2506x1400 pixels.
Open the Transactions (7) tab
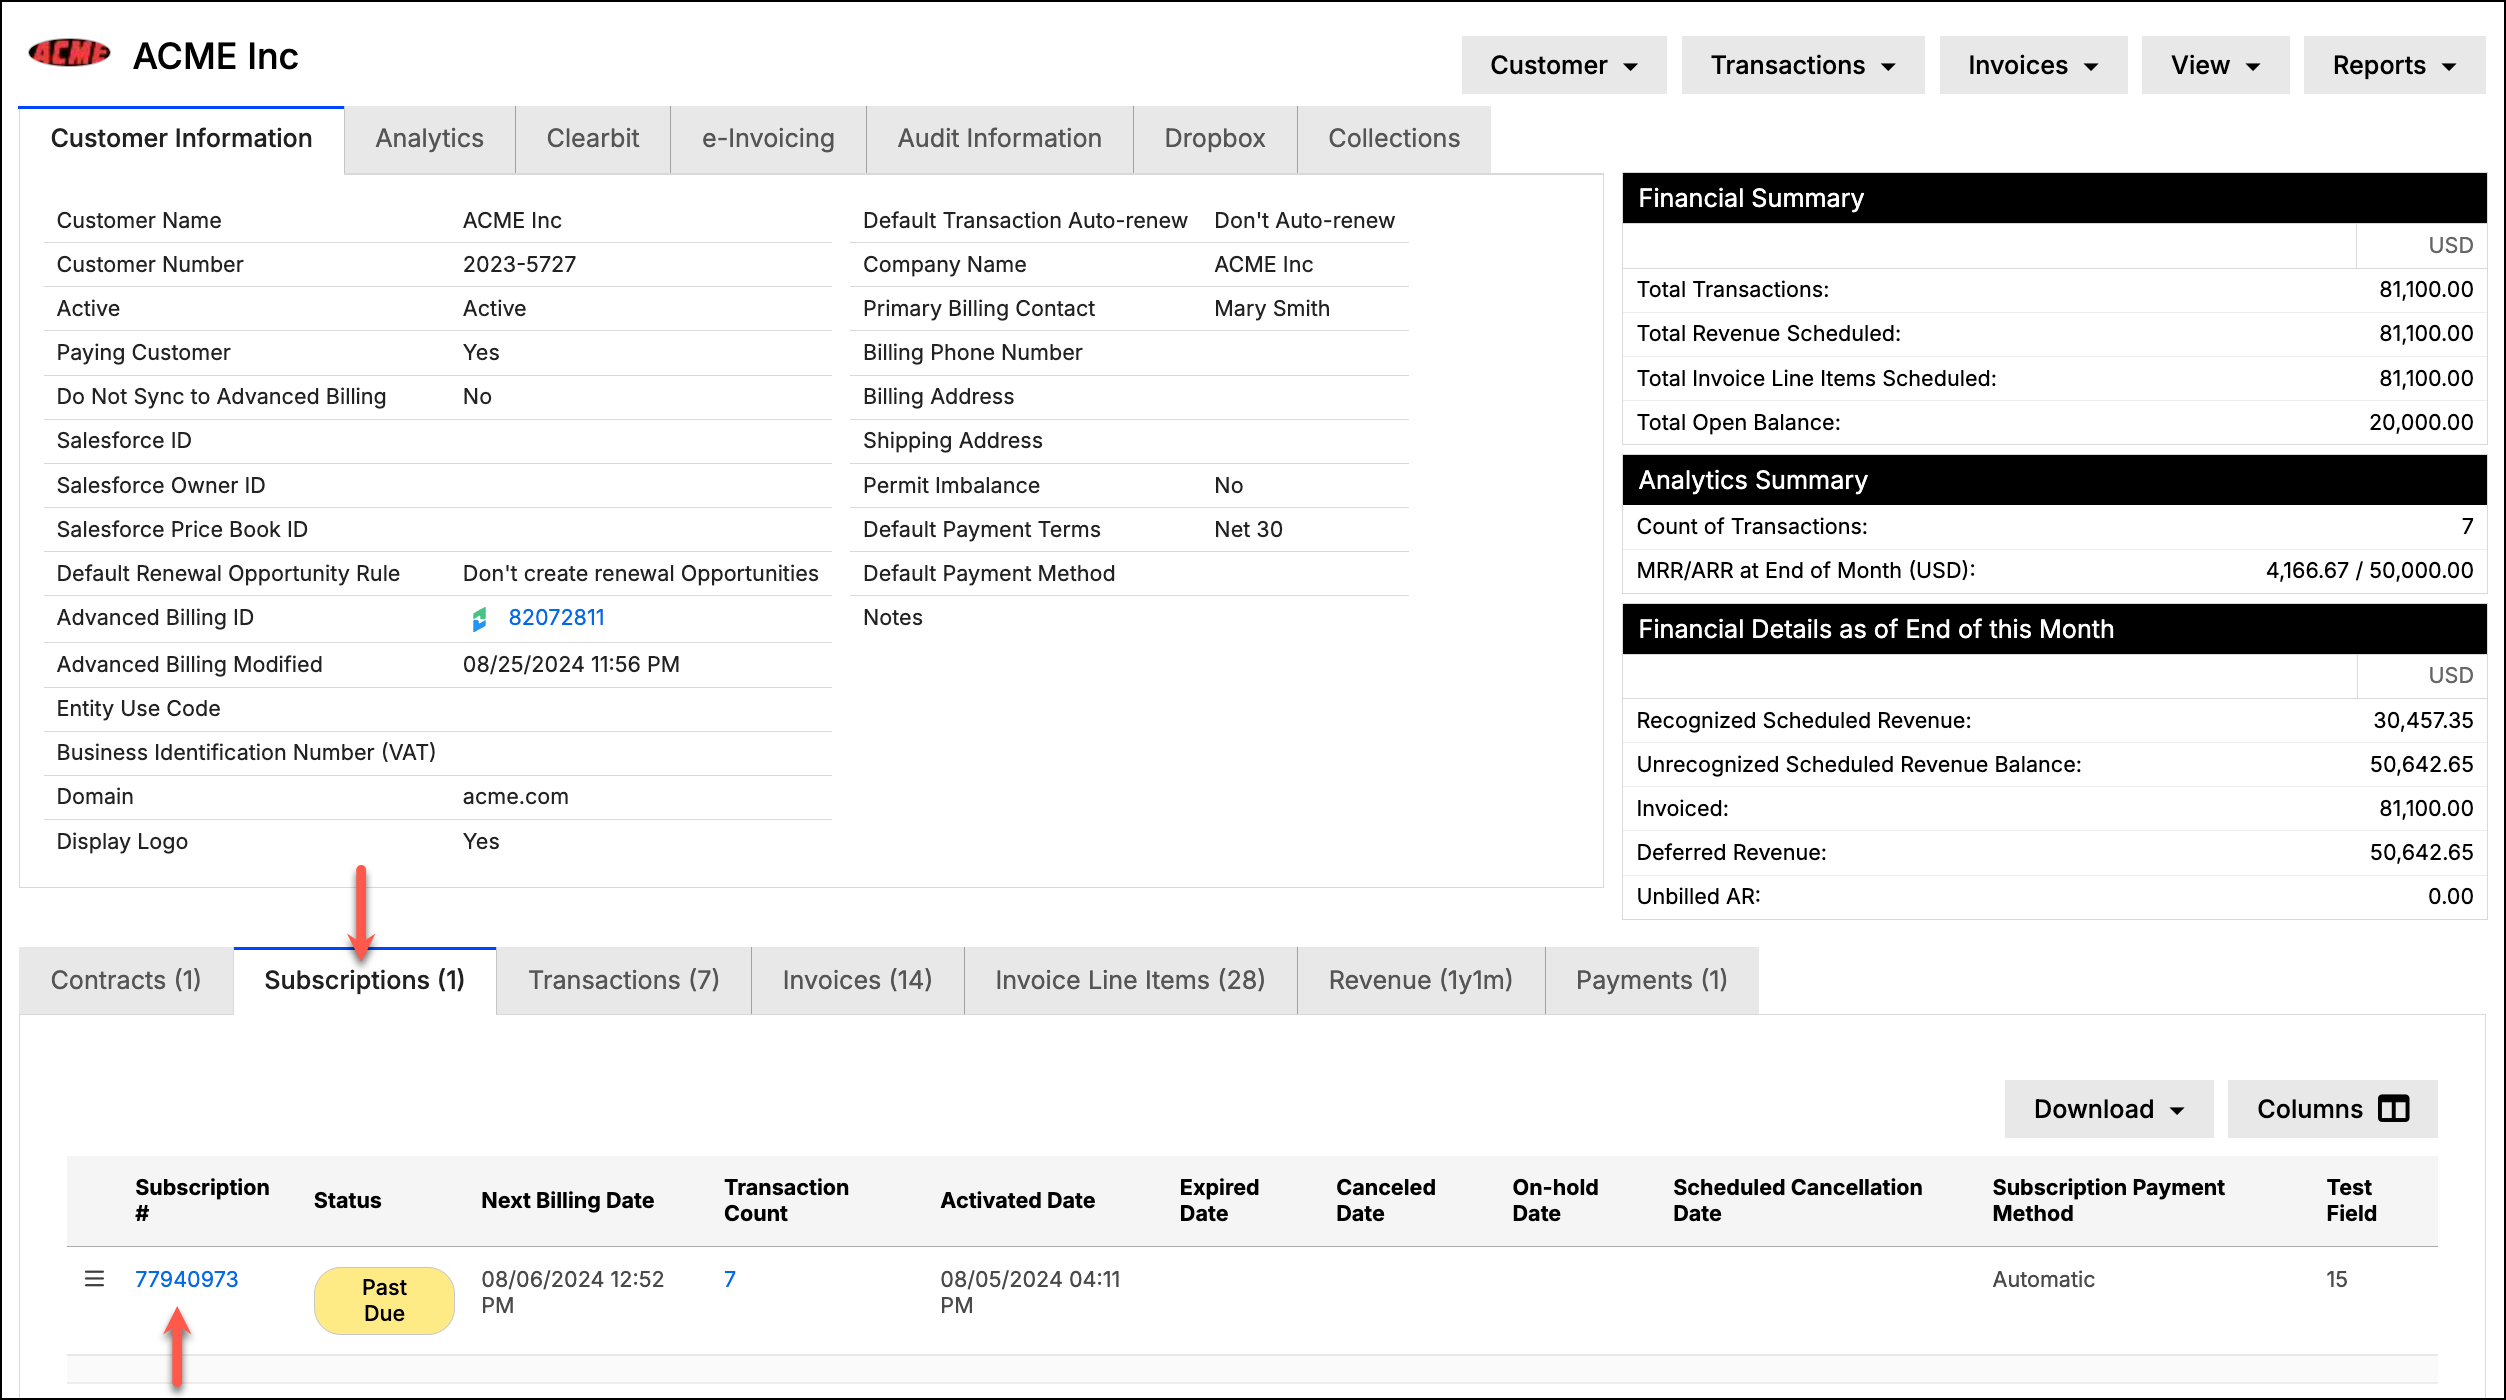624,980
